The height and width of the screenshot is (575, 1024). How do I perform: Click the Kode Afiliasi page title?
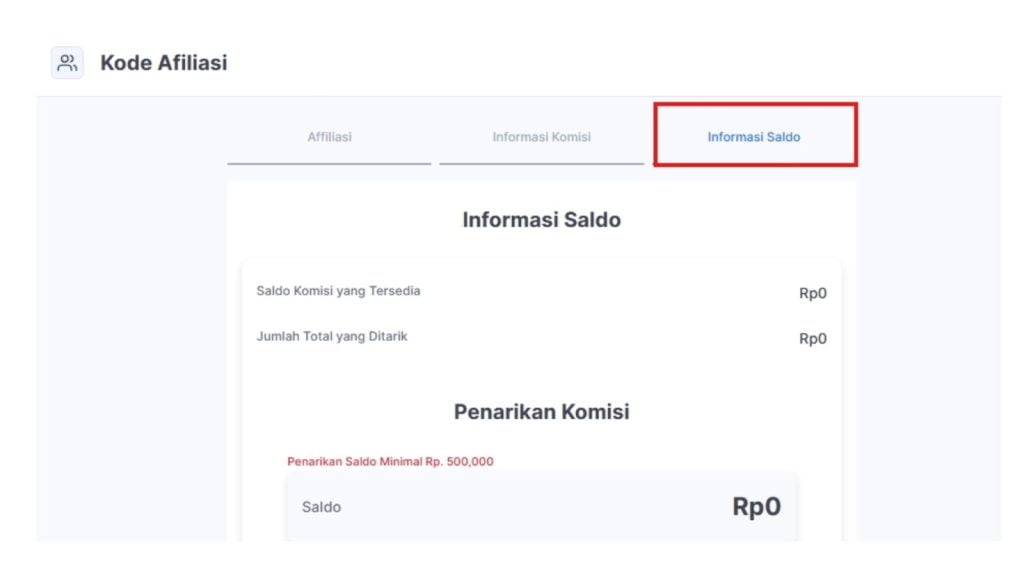coord(163,63)
